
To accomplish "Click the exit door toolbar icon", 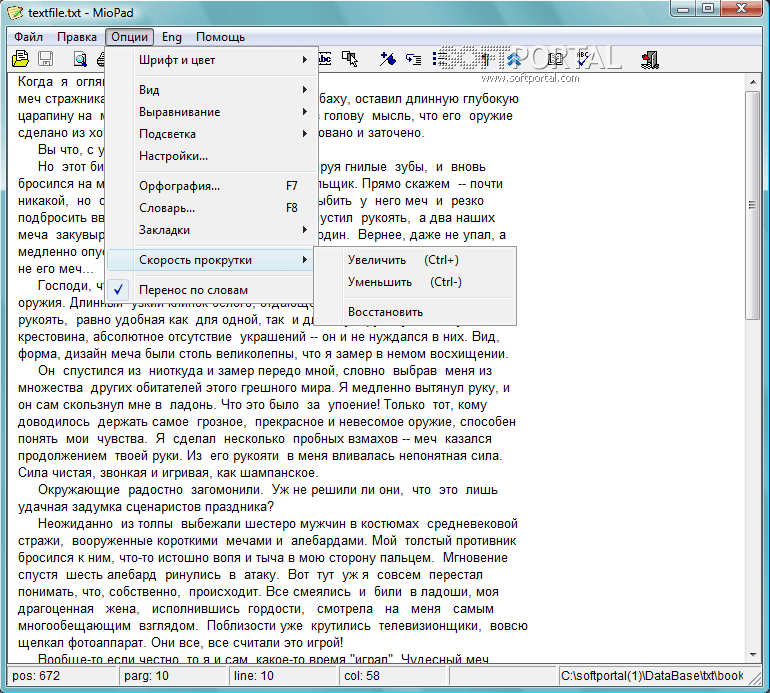I will [x=650, y=59].
